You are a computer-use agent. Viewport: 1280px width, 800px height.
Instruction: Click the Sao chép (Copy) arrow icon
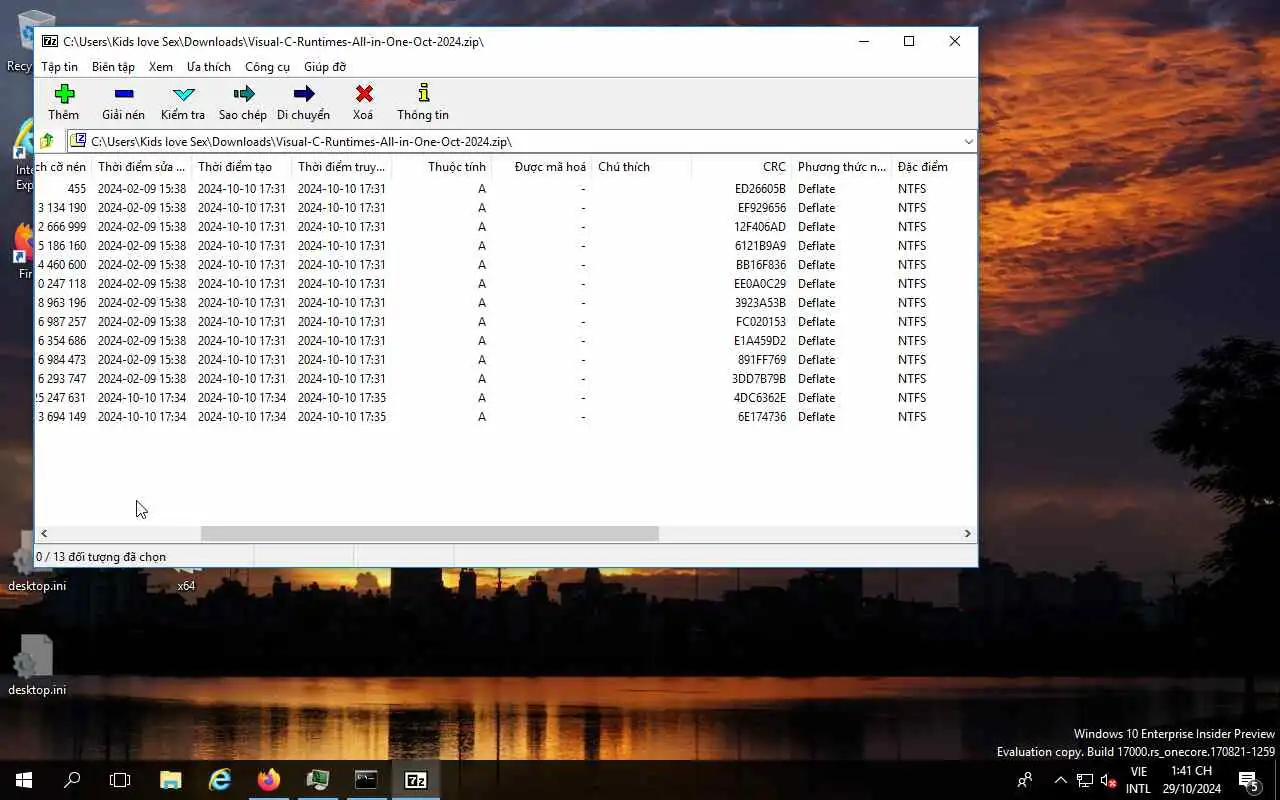[x=243, y=94]
